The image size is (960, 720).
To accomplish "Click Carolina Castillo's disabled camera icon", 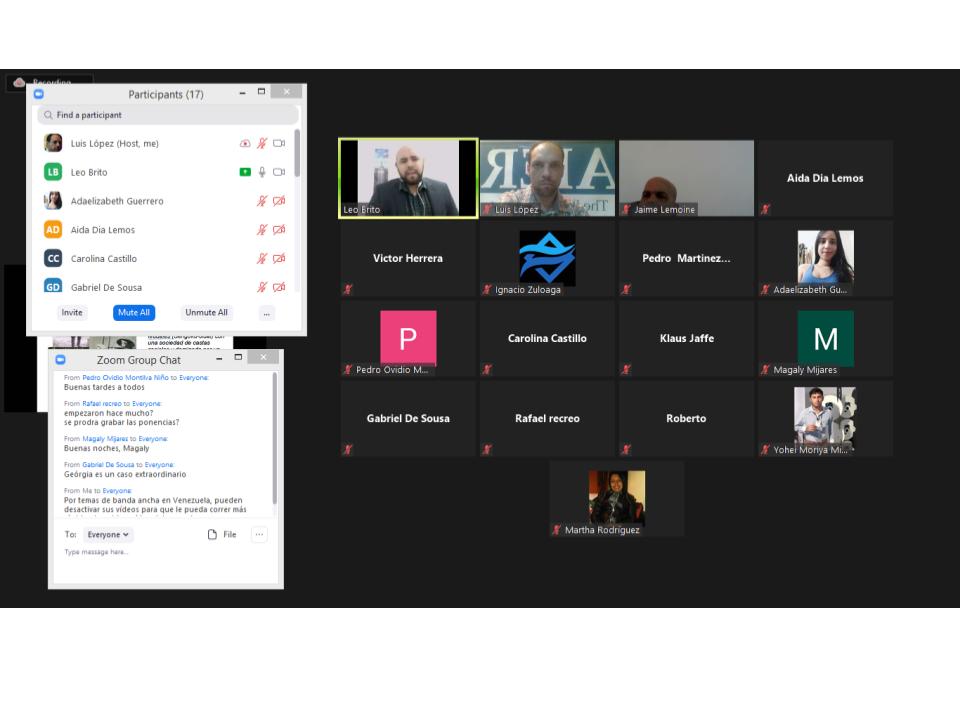I will coord(279,258).
